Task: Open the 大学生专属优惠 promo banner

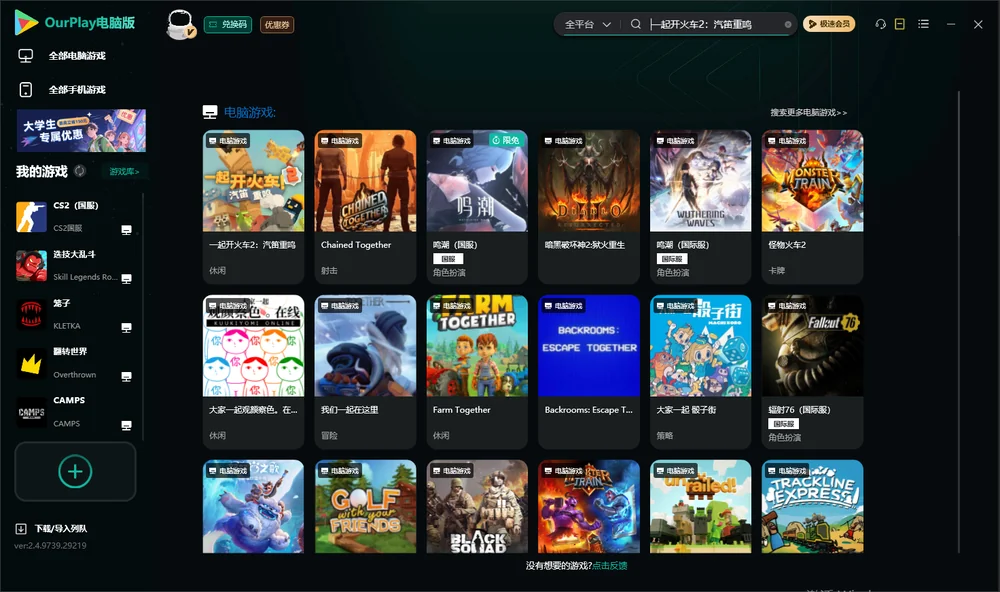Action: tap(81, 130)
